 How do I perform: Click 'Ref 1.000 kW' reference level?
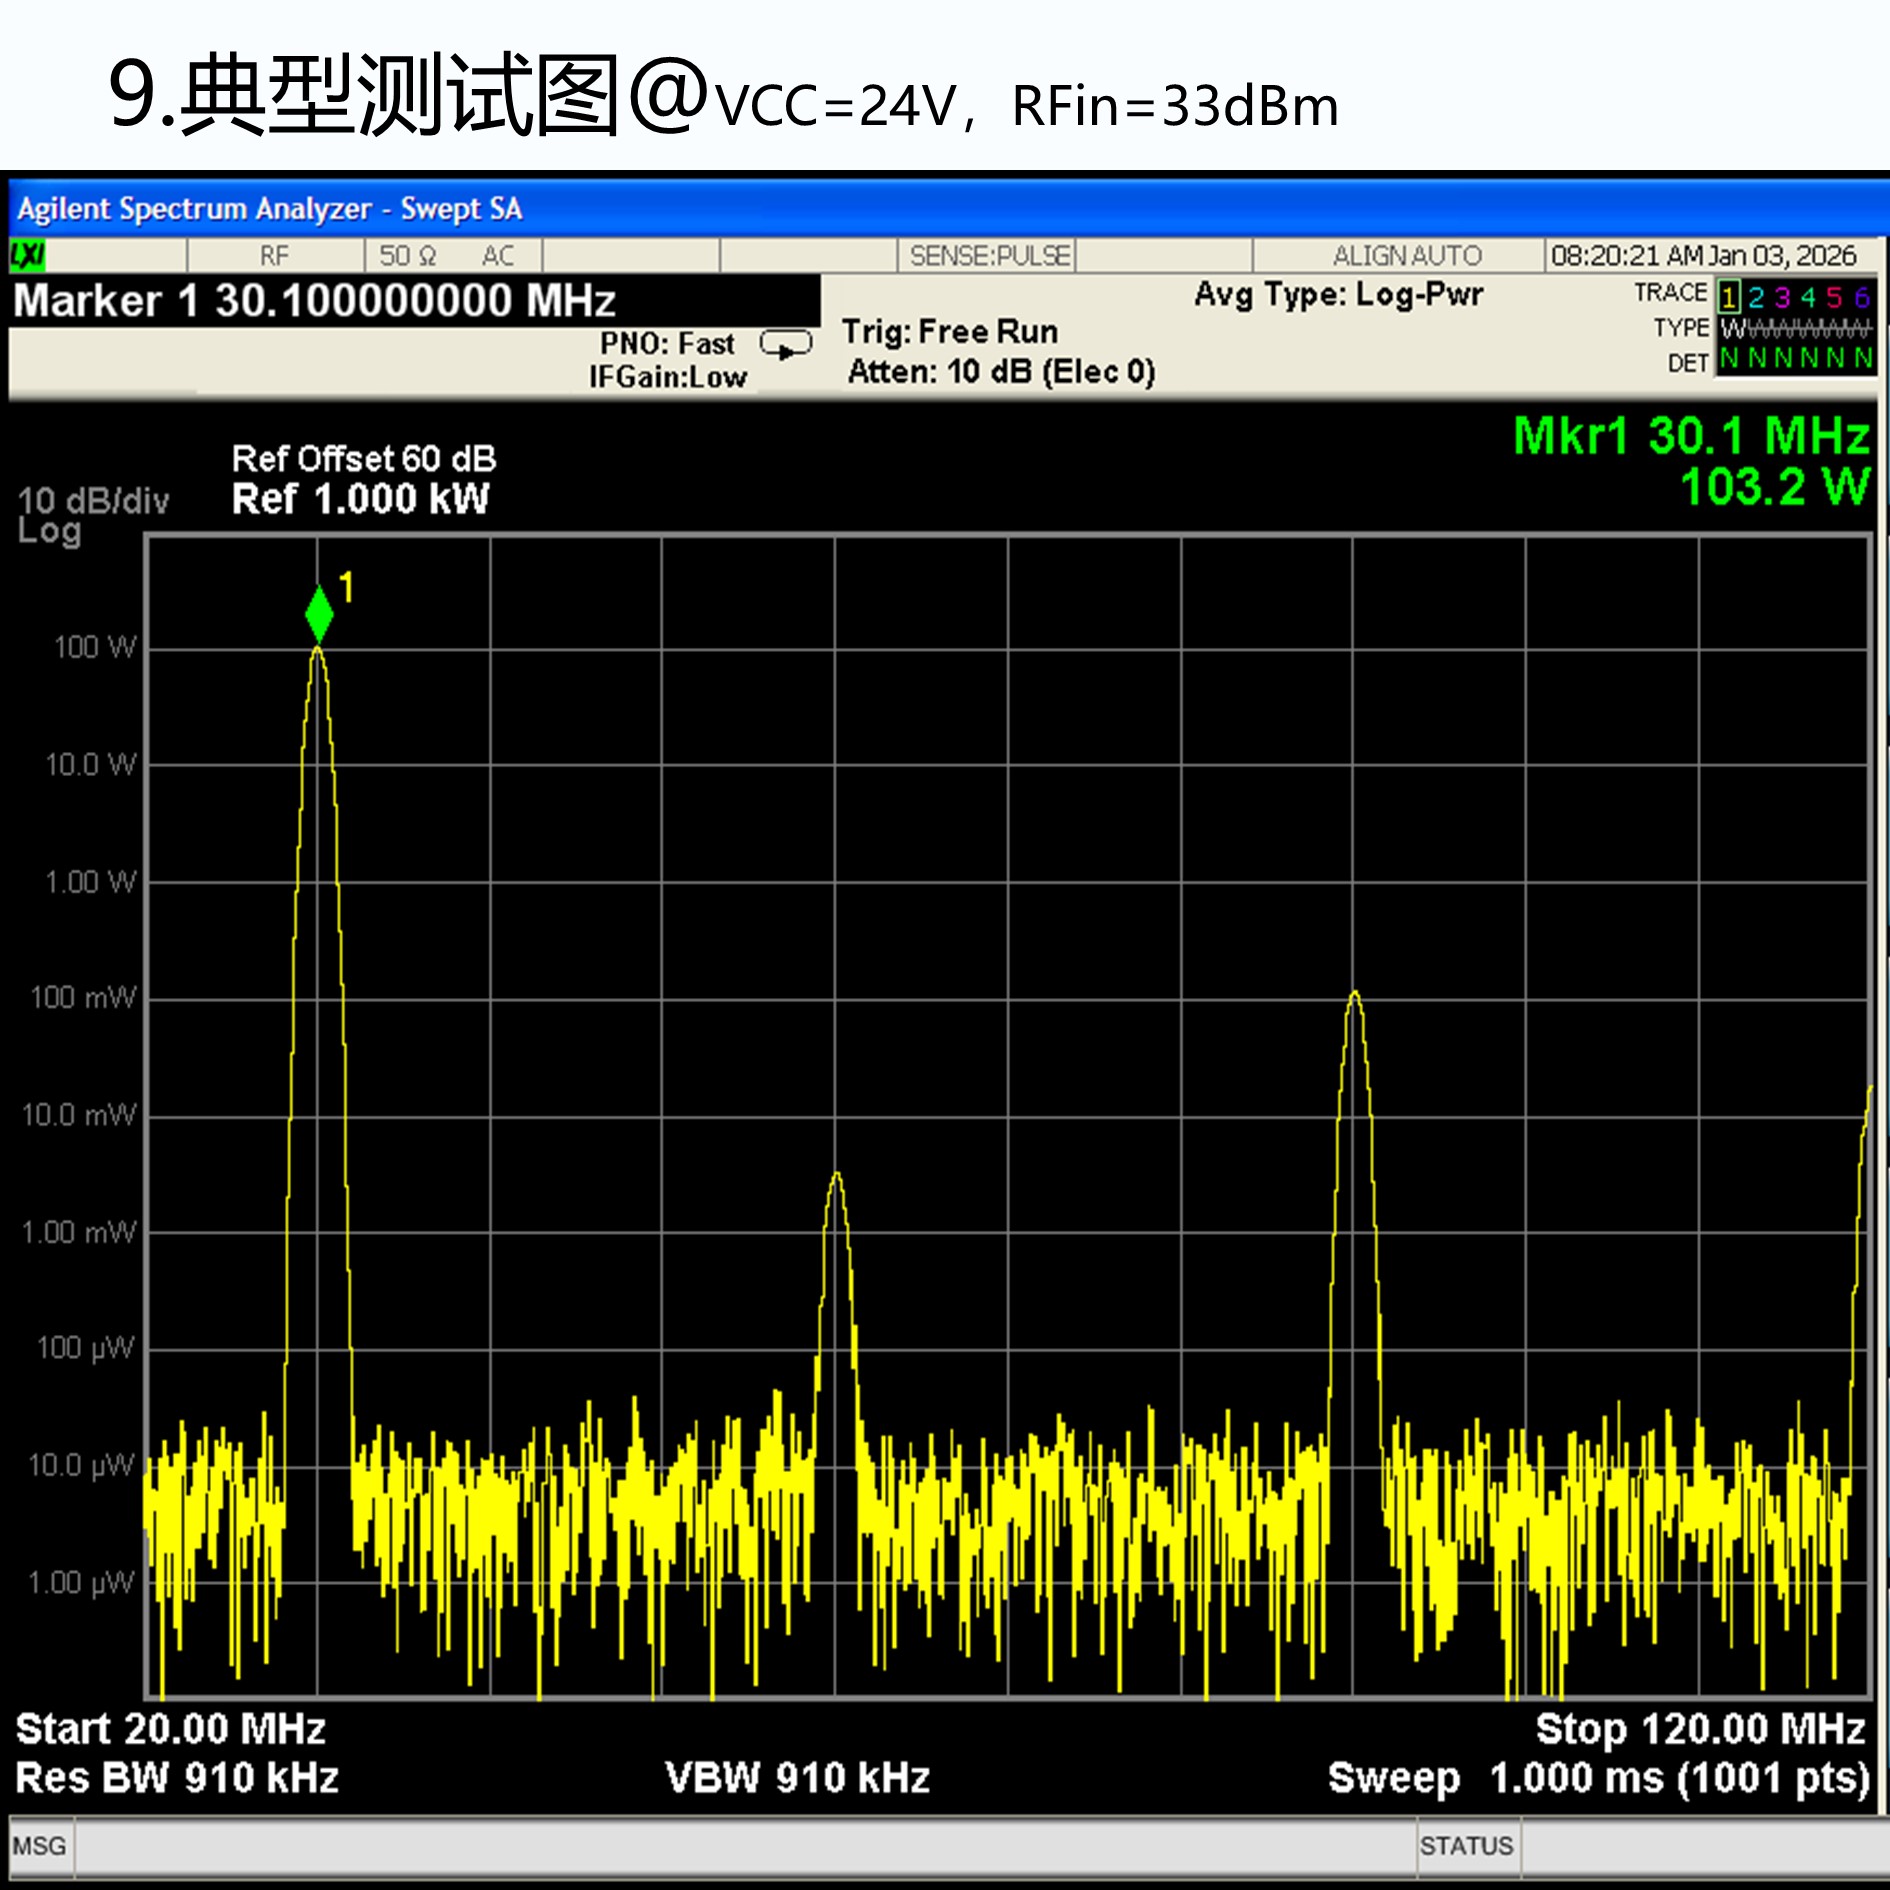361,499
